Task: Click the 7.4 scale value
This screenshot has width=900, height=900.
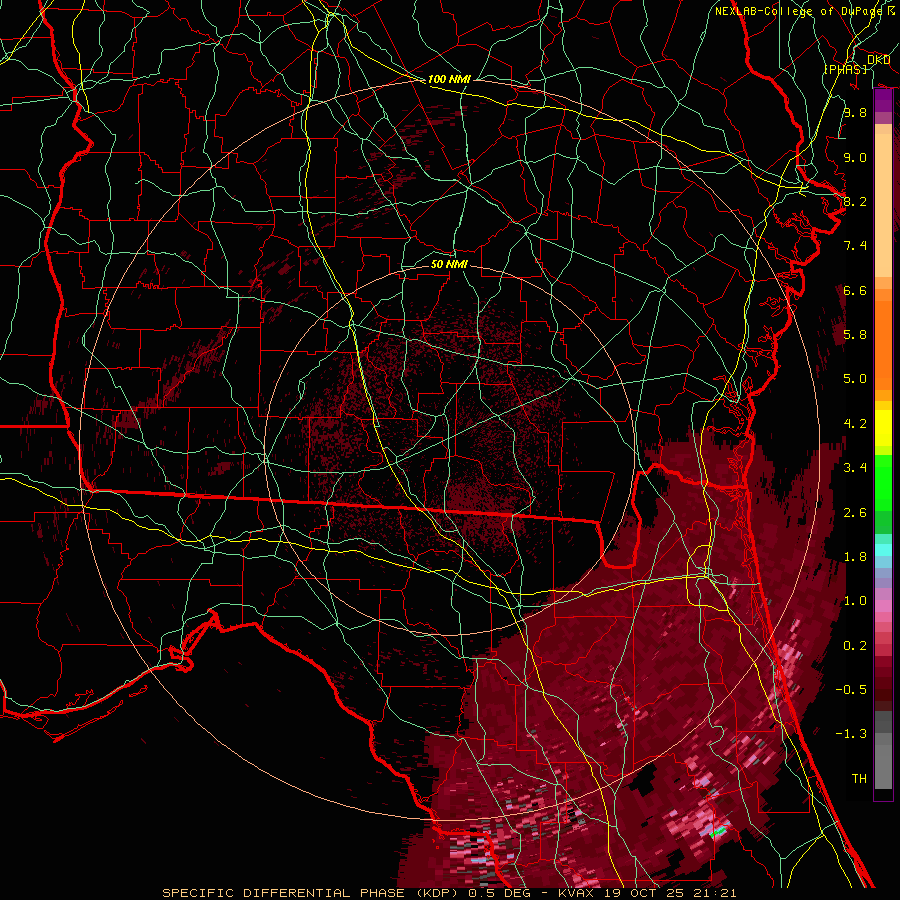Action: click(855, 246)
